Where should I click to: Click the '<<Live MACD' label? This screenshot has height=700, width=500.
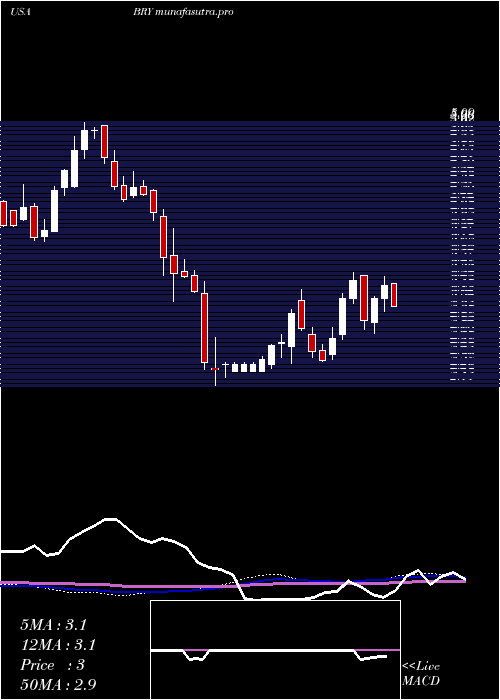point(421,673)
